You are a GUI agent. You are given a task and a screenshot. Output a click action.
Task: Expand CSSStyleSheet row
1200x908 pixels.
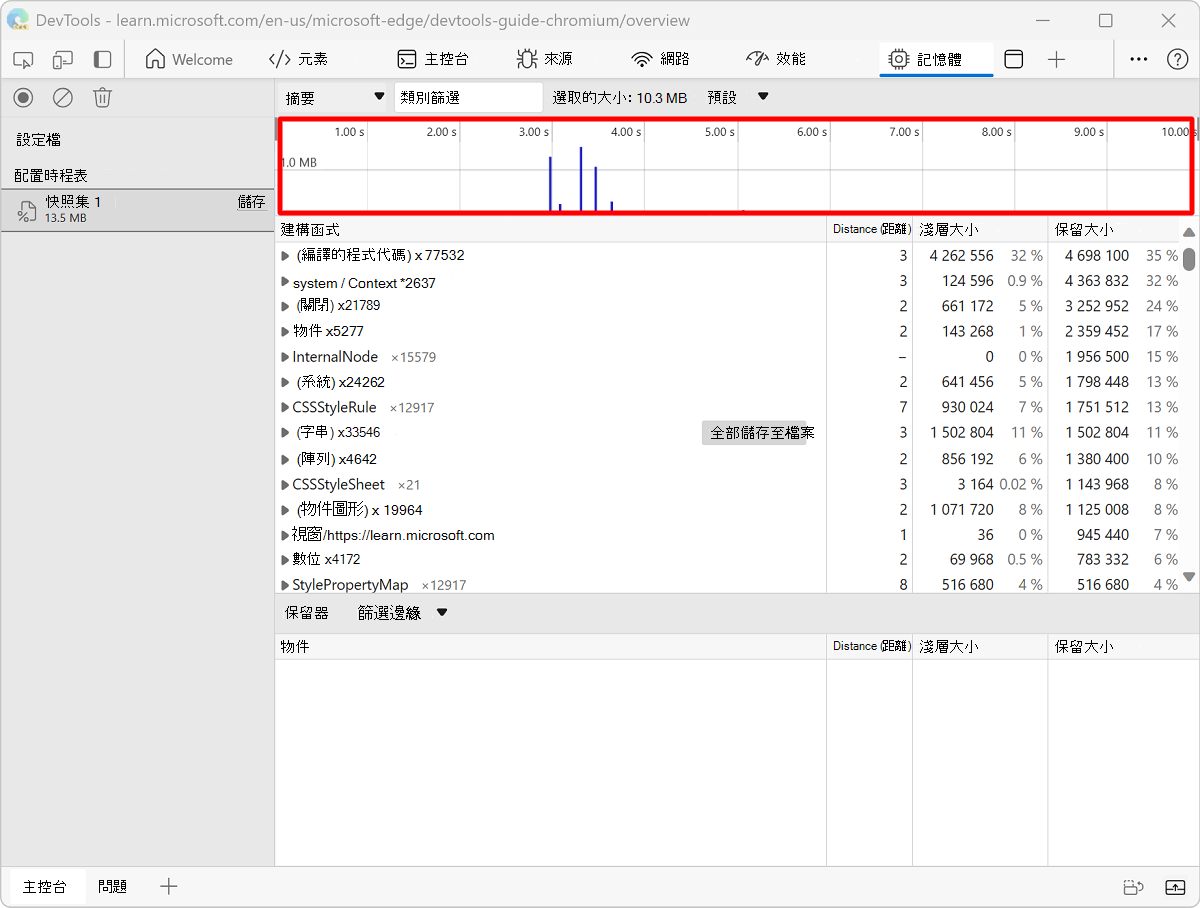click(285, 485)
